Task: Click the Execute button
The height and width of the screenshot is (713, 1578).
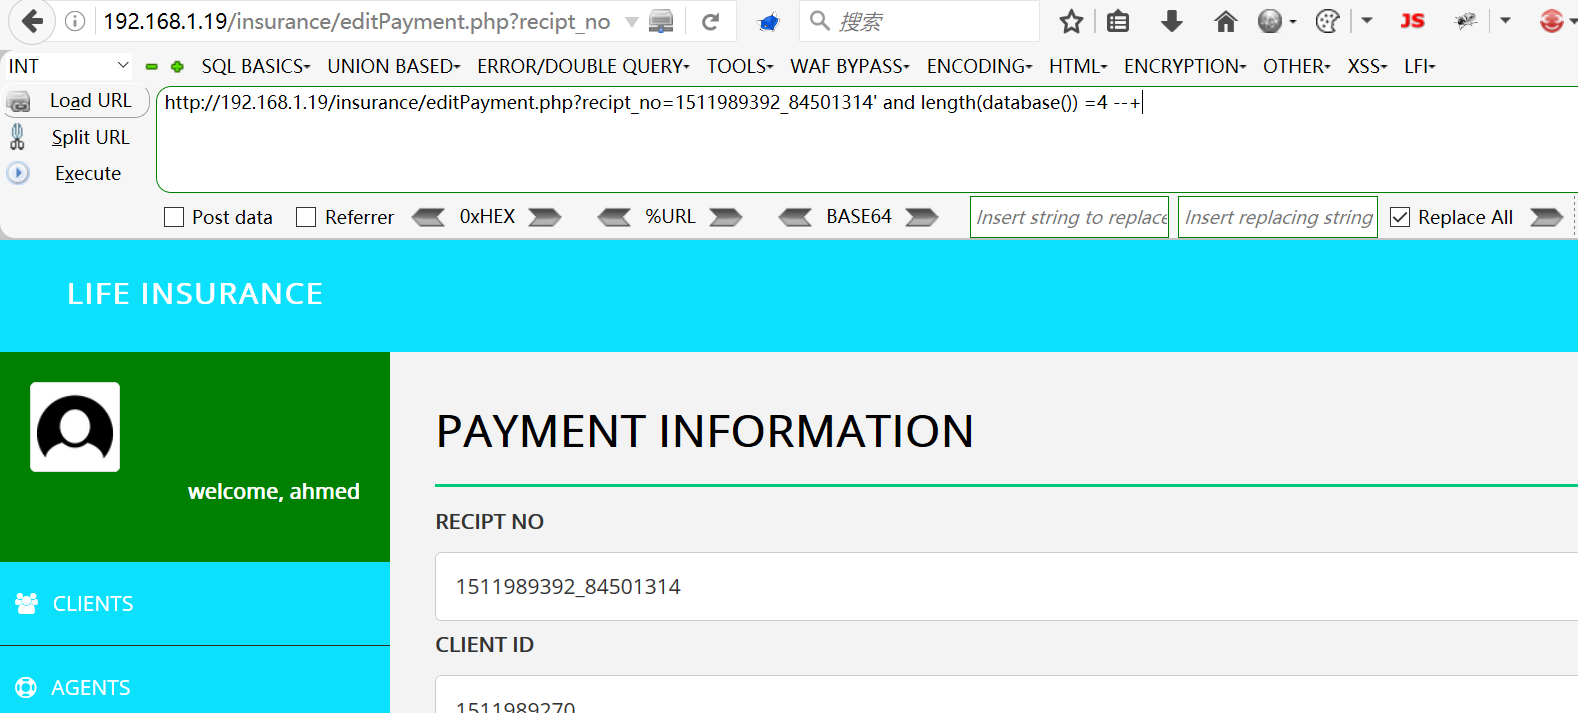Action: coord(88,173)
